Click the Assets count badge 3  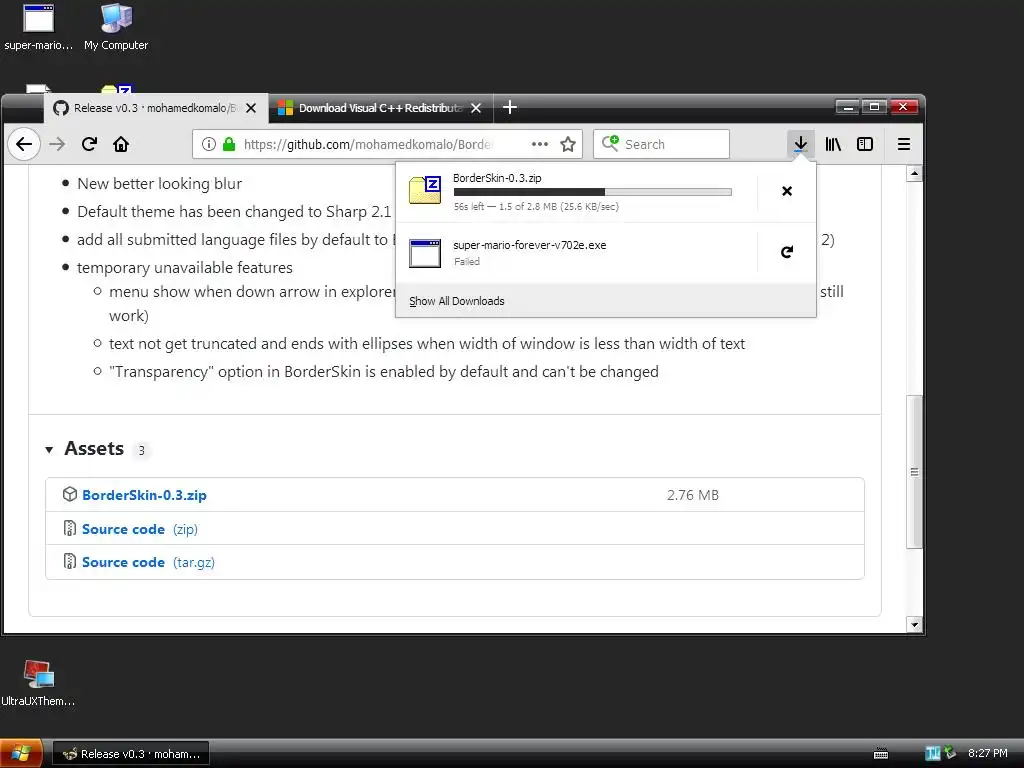click(x=141, y=451)
